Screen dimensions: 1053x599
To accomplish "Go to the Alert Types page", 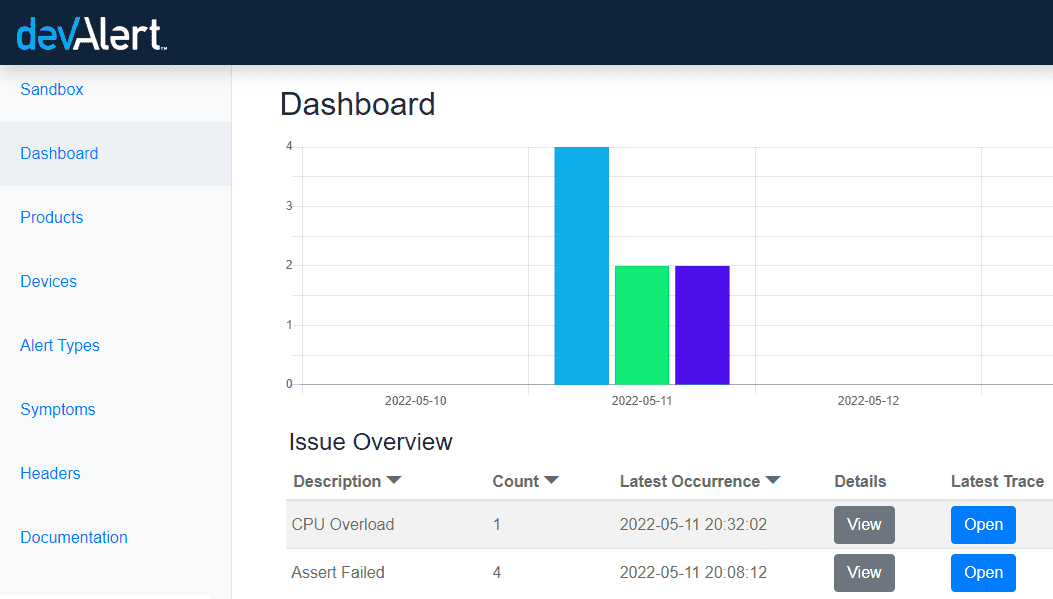I will [60, 345].
